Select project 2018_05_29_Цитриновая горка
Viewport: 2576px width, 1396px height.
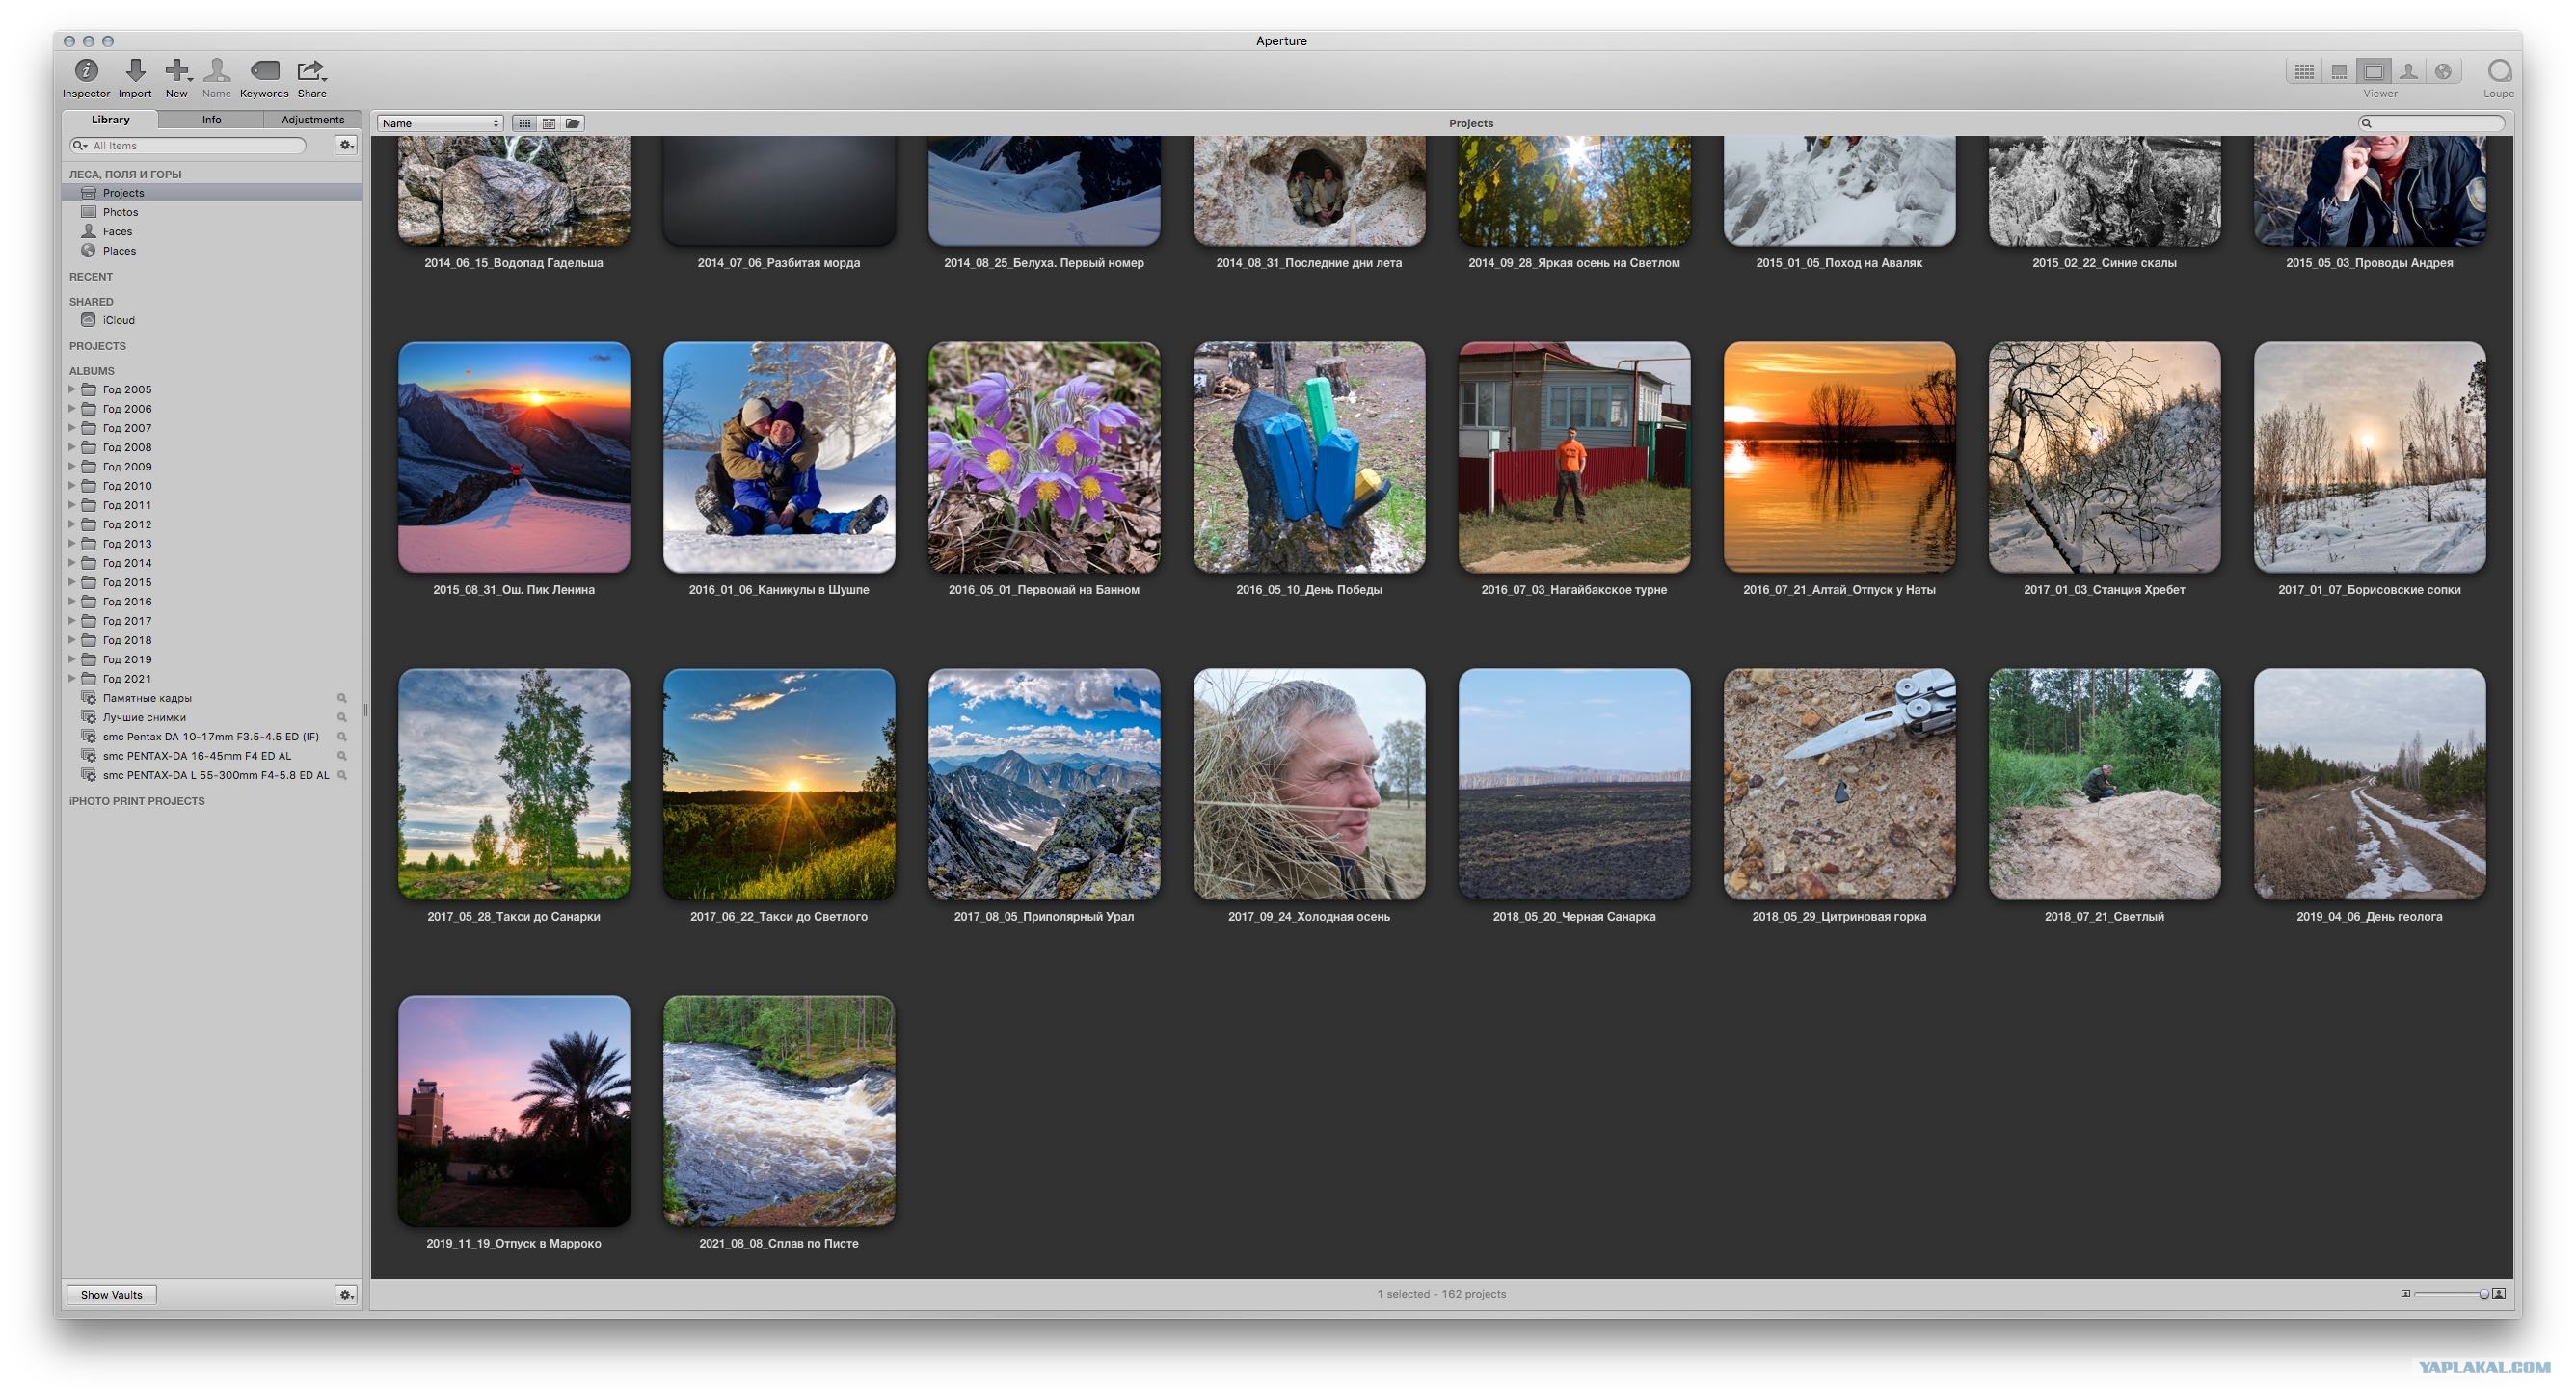coord(1839,784)
